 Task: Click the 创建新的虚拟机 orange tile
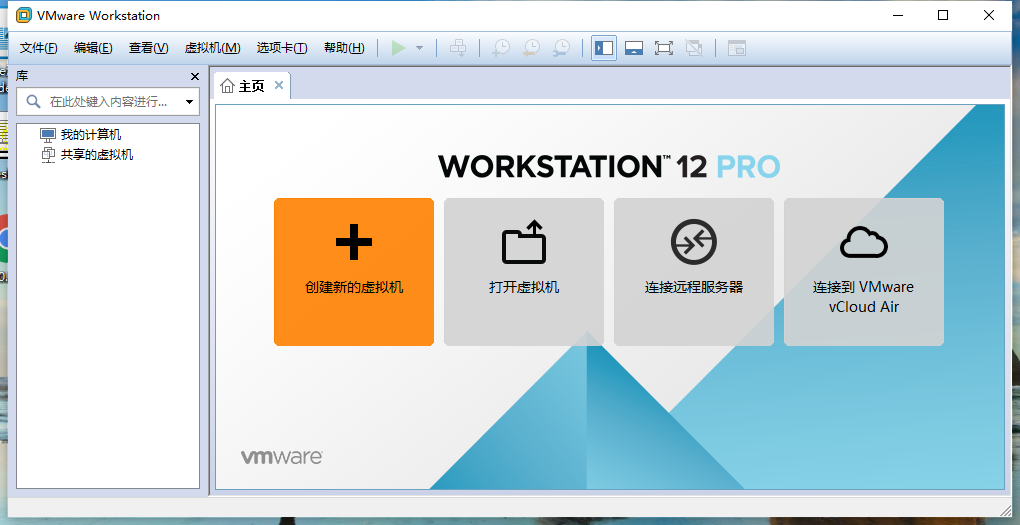pos(354,272)
